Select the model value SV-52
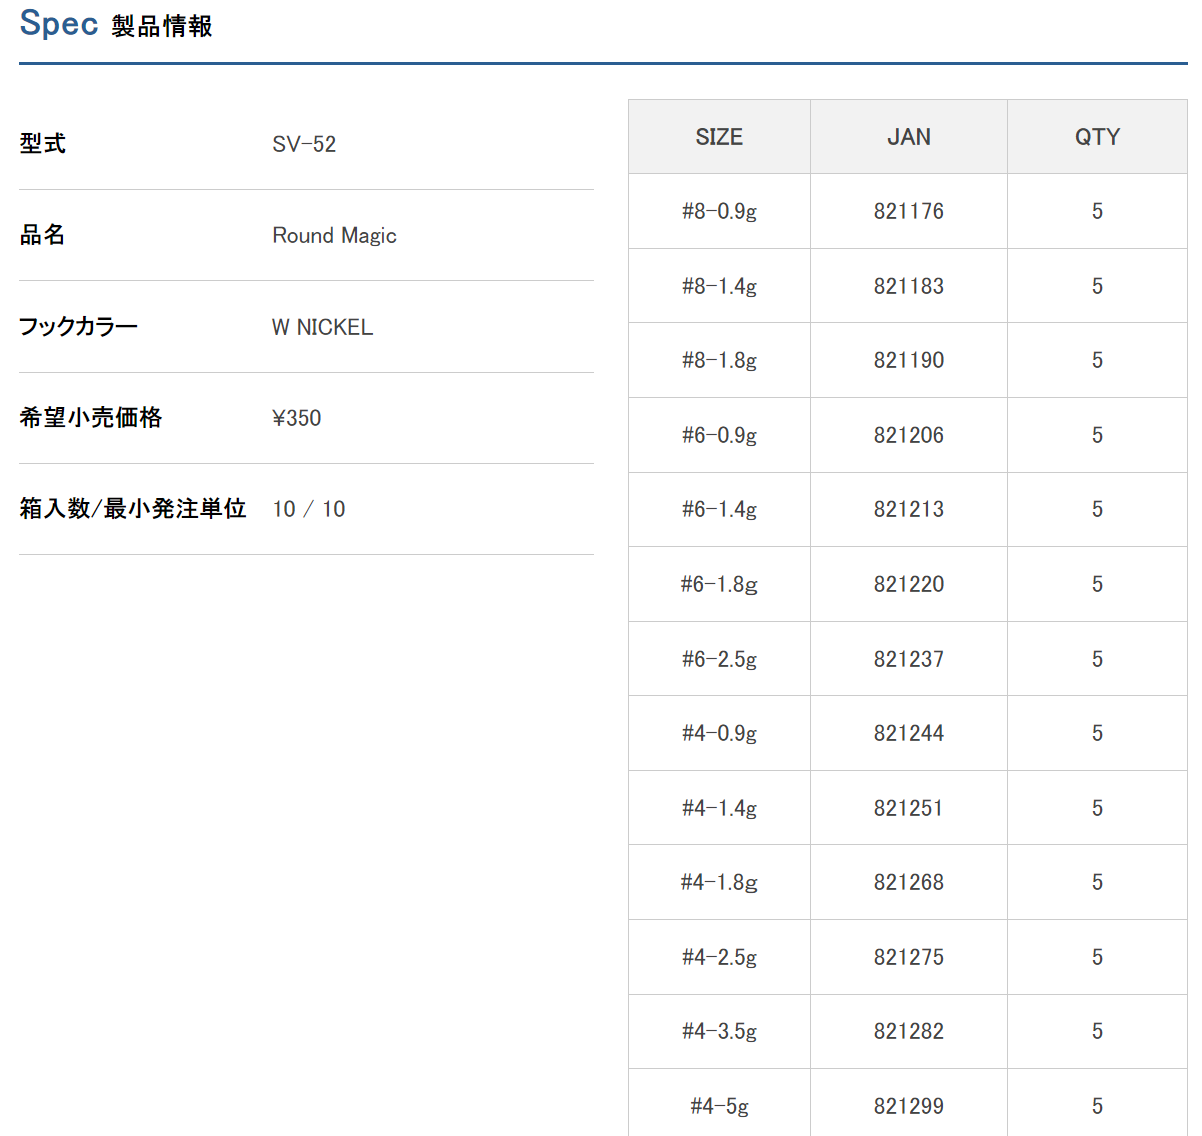The height and width of the screenshot is (1136, 1202). 304,144
